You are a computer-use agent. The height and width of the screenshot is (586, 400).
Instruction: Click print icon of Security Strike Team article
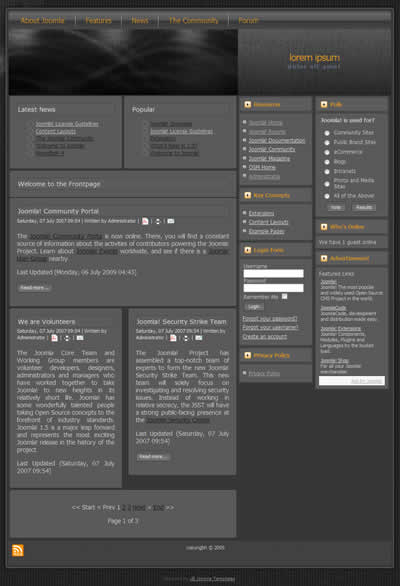(x=186, y=338)
